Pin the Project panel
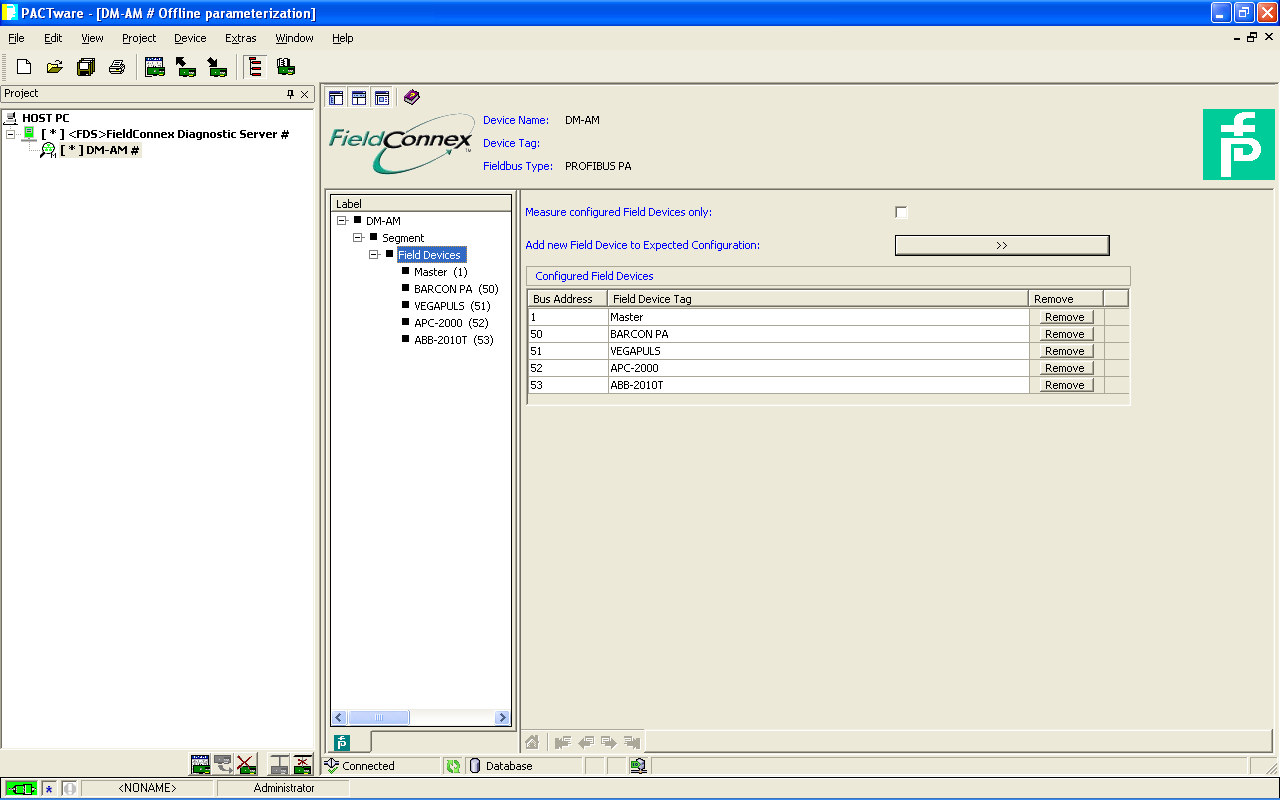1280x800 pixels. [291, 94]
